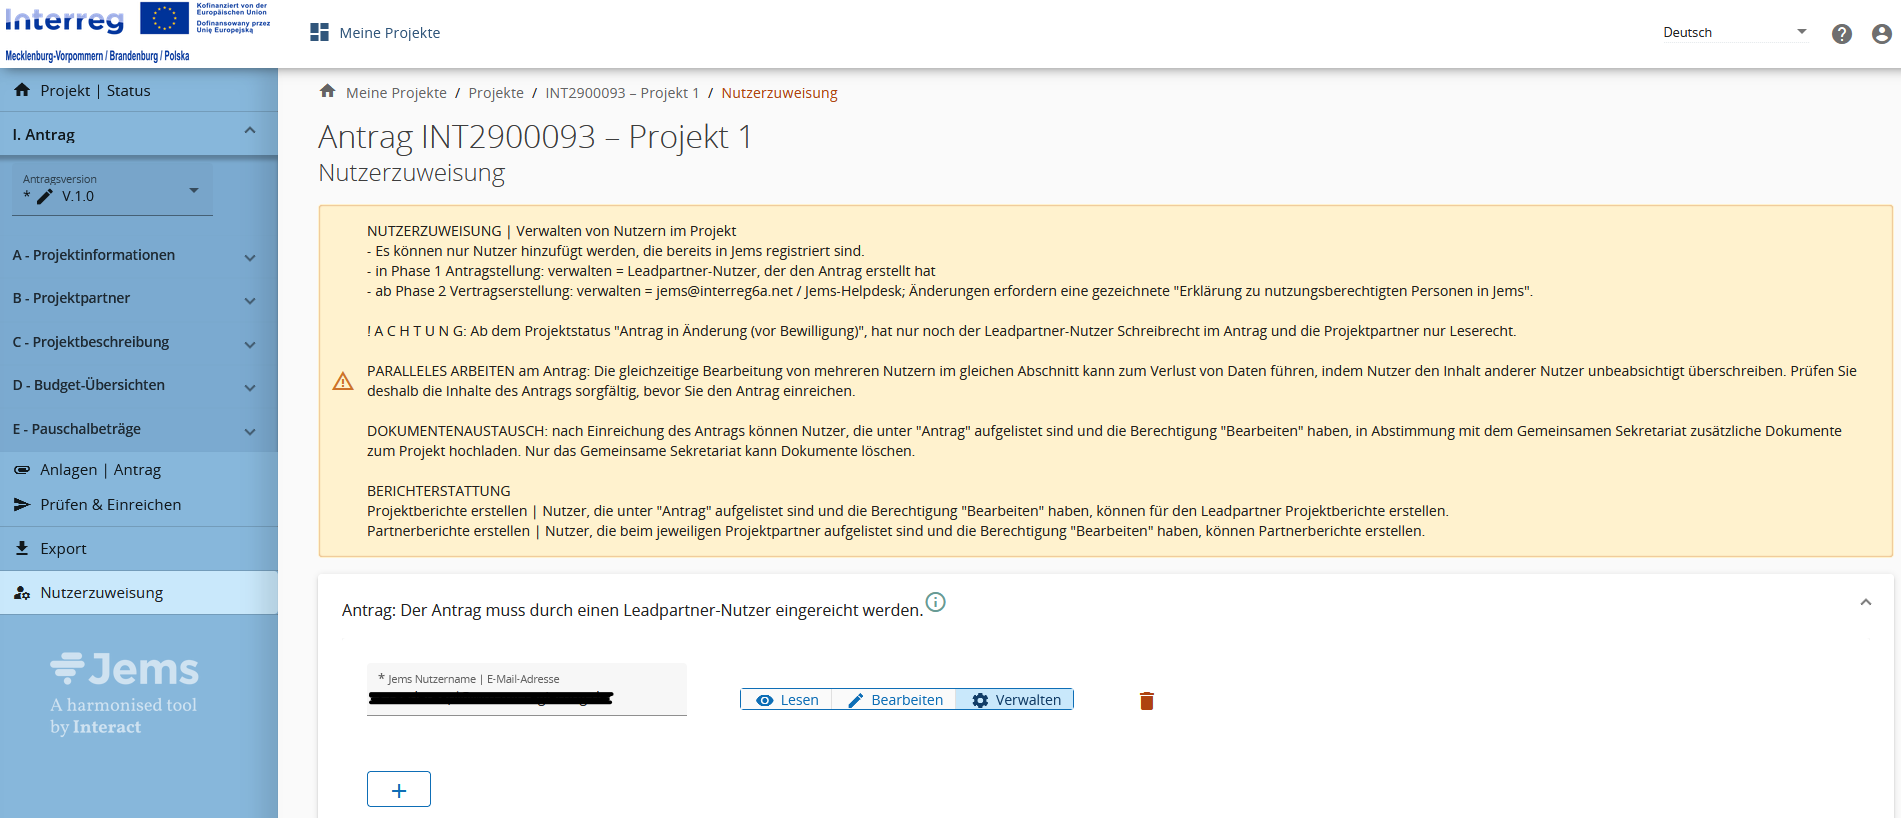Click the home icon in breadcrumb
The width and height of the screenshot is (1901, 818).
pos(327,92)
